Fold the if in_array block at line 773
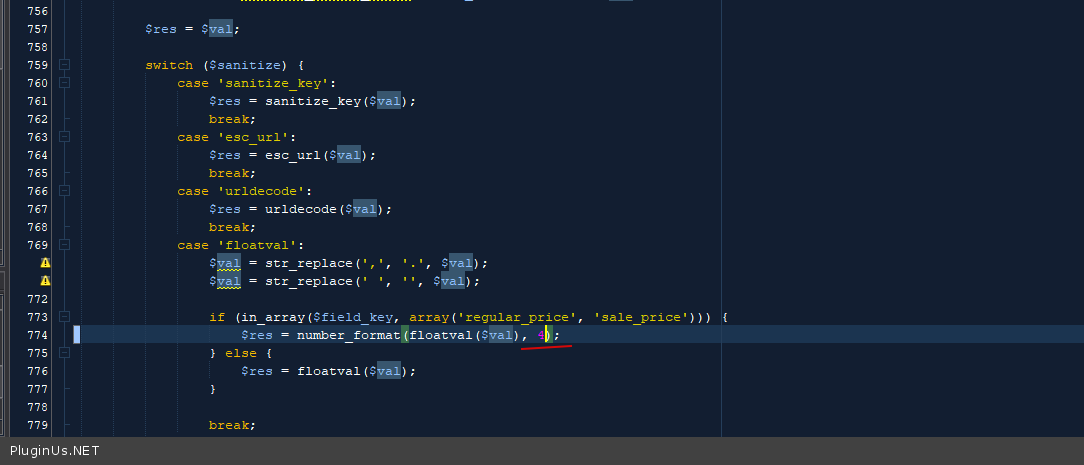Screen dimensions: 1084x465 click(x=64, y=317)
